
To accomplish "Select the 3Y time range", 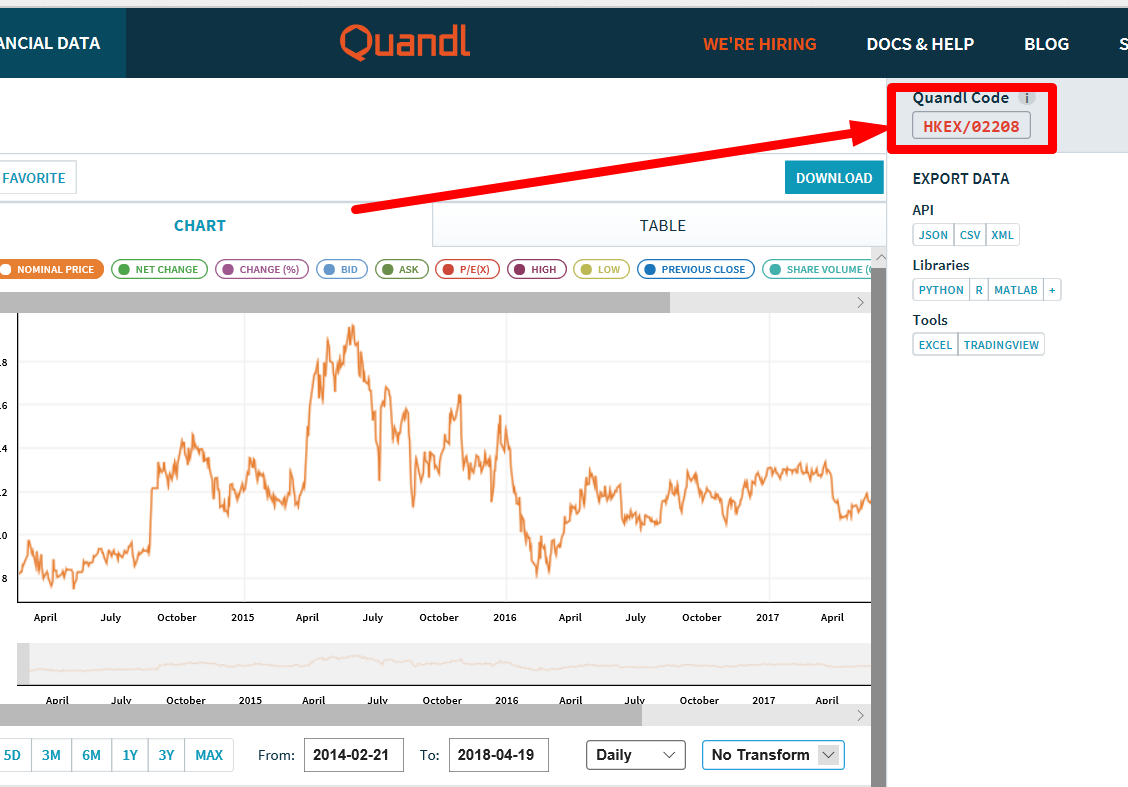I will pyautogui.click(x=166, y=755).
